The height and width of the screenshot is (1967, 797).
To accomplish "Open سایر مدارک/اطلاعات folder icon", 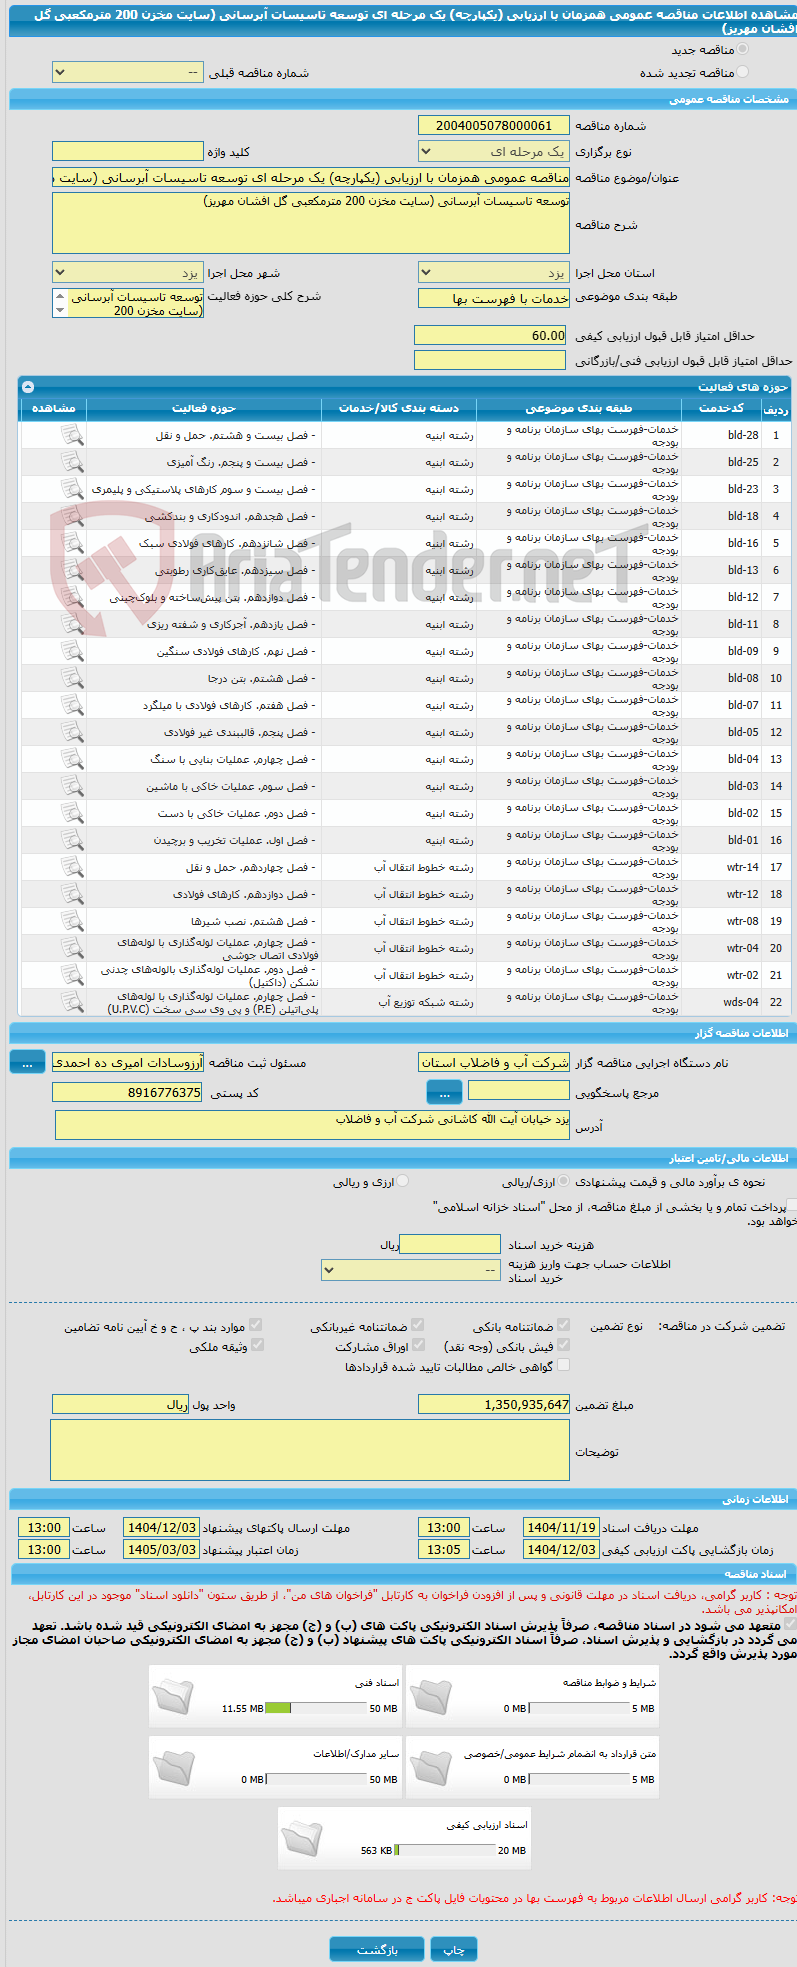I will (173, 1768).
